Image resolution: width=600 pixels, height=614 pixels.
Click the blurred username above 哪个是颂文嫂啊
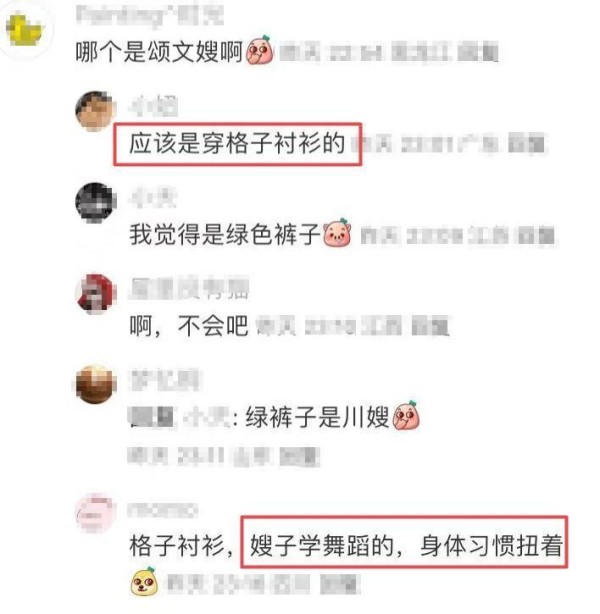point(149,16)
